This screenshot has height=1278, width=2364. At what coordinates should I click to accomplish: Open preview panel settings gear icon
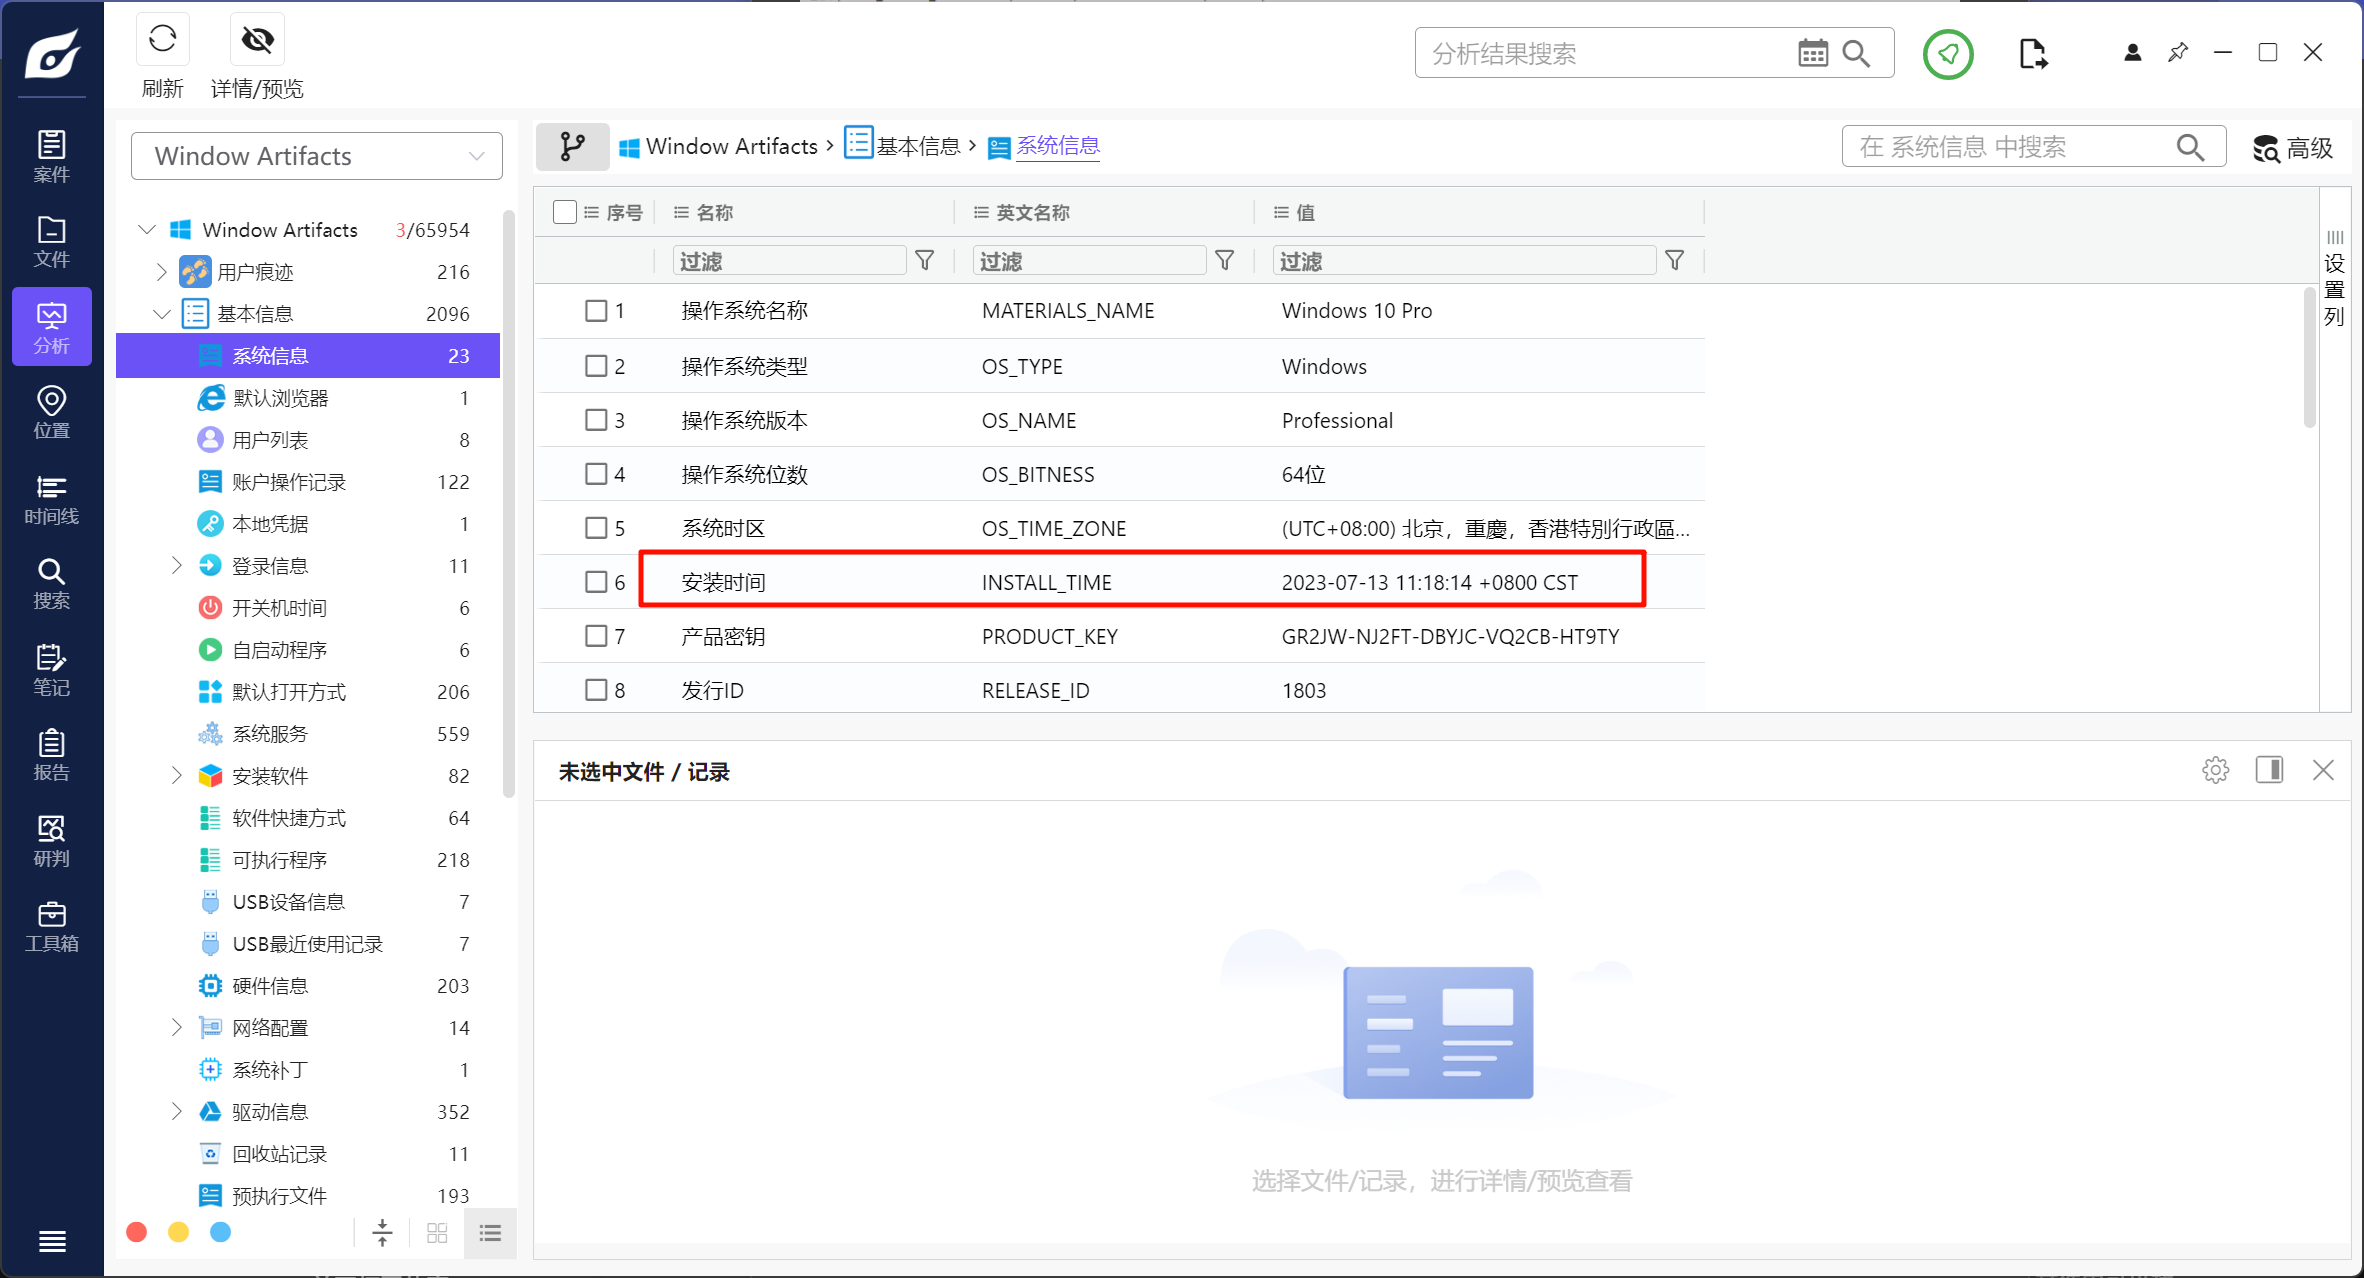(x=2215, y=770)
